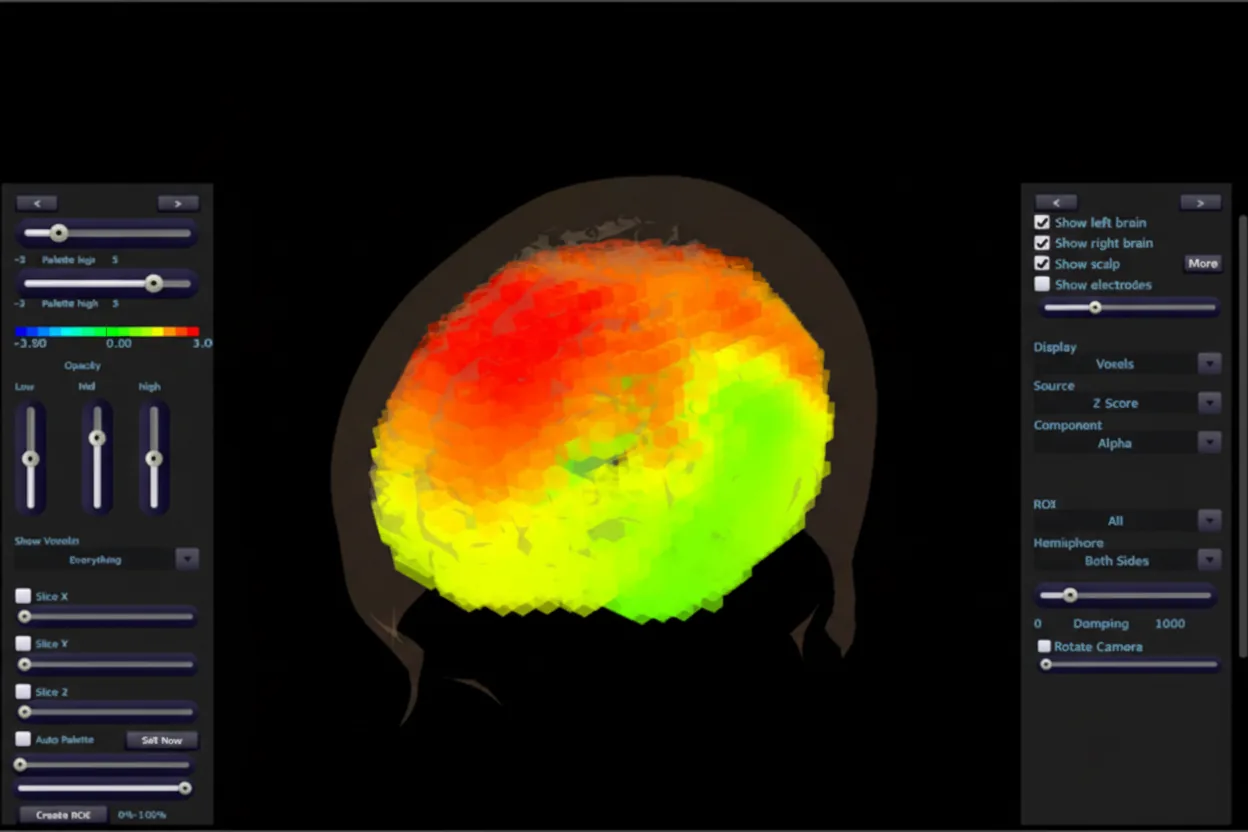Check the Slice X box
Image resolution: width=1248 pixels, height=832 pixels.
23,596
